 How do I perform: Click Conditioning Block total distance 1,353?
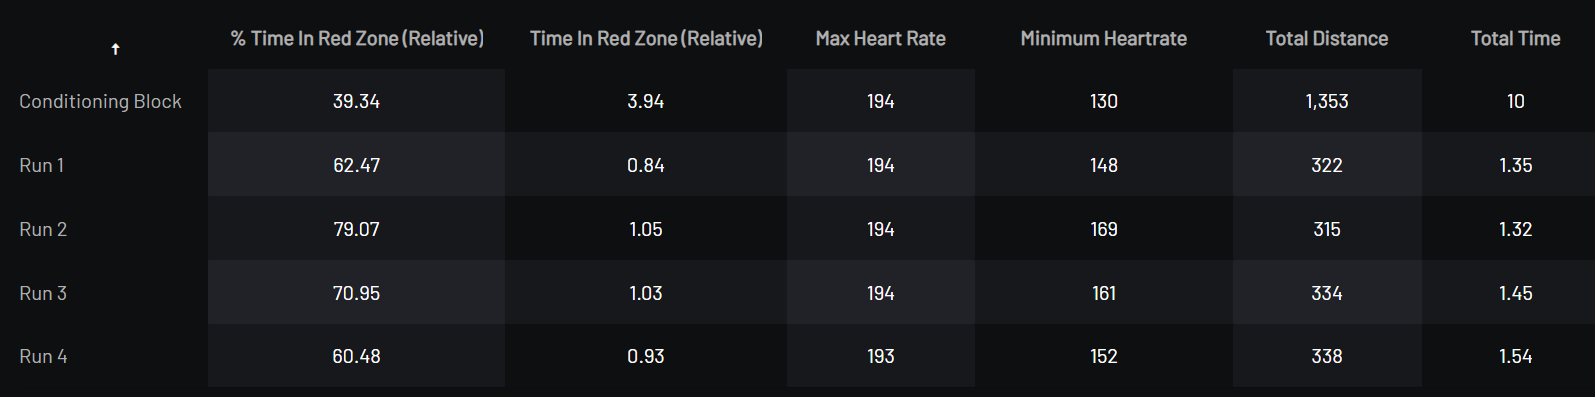tap(1327, 101)
